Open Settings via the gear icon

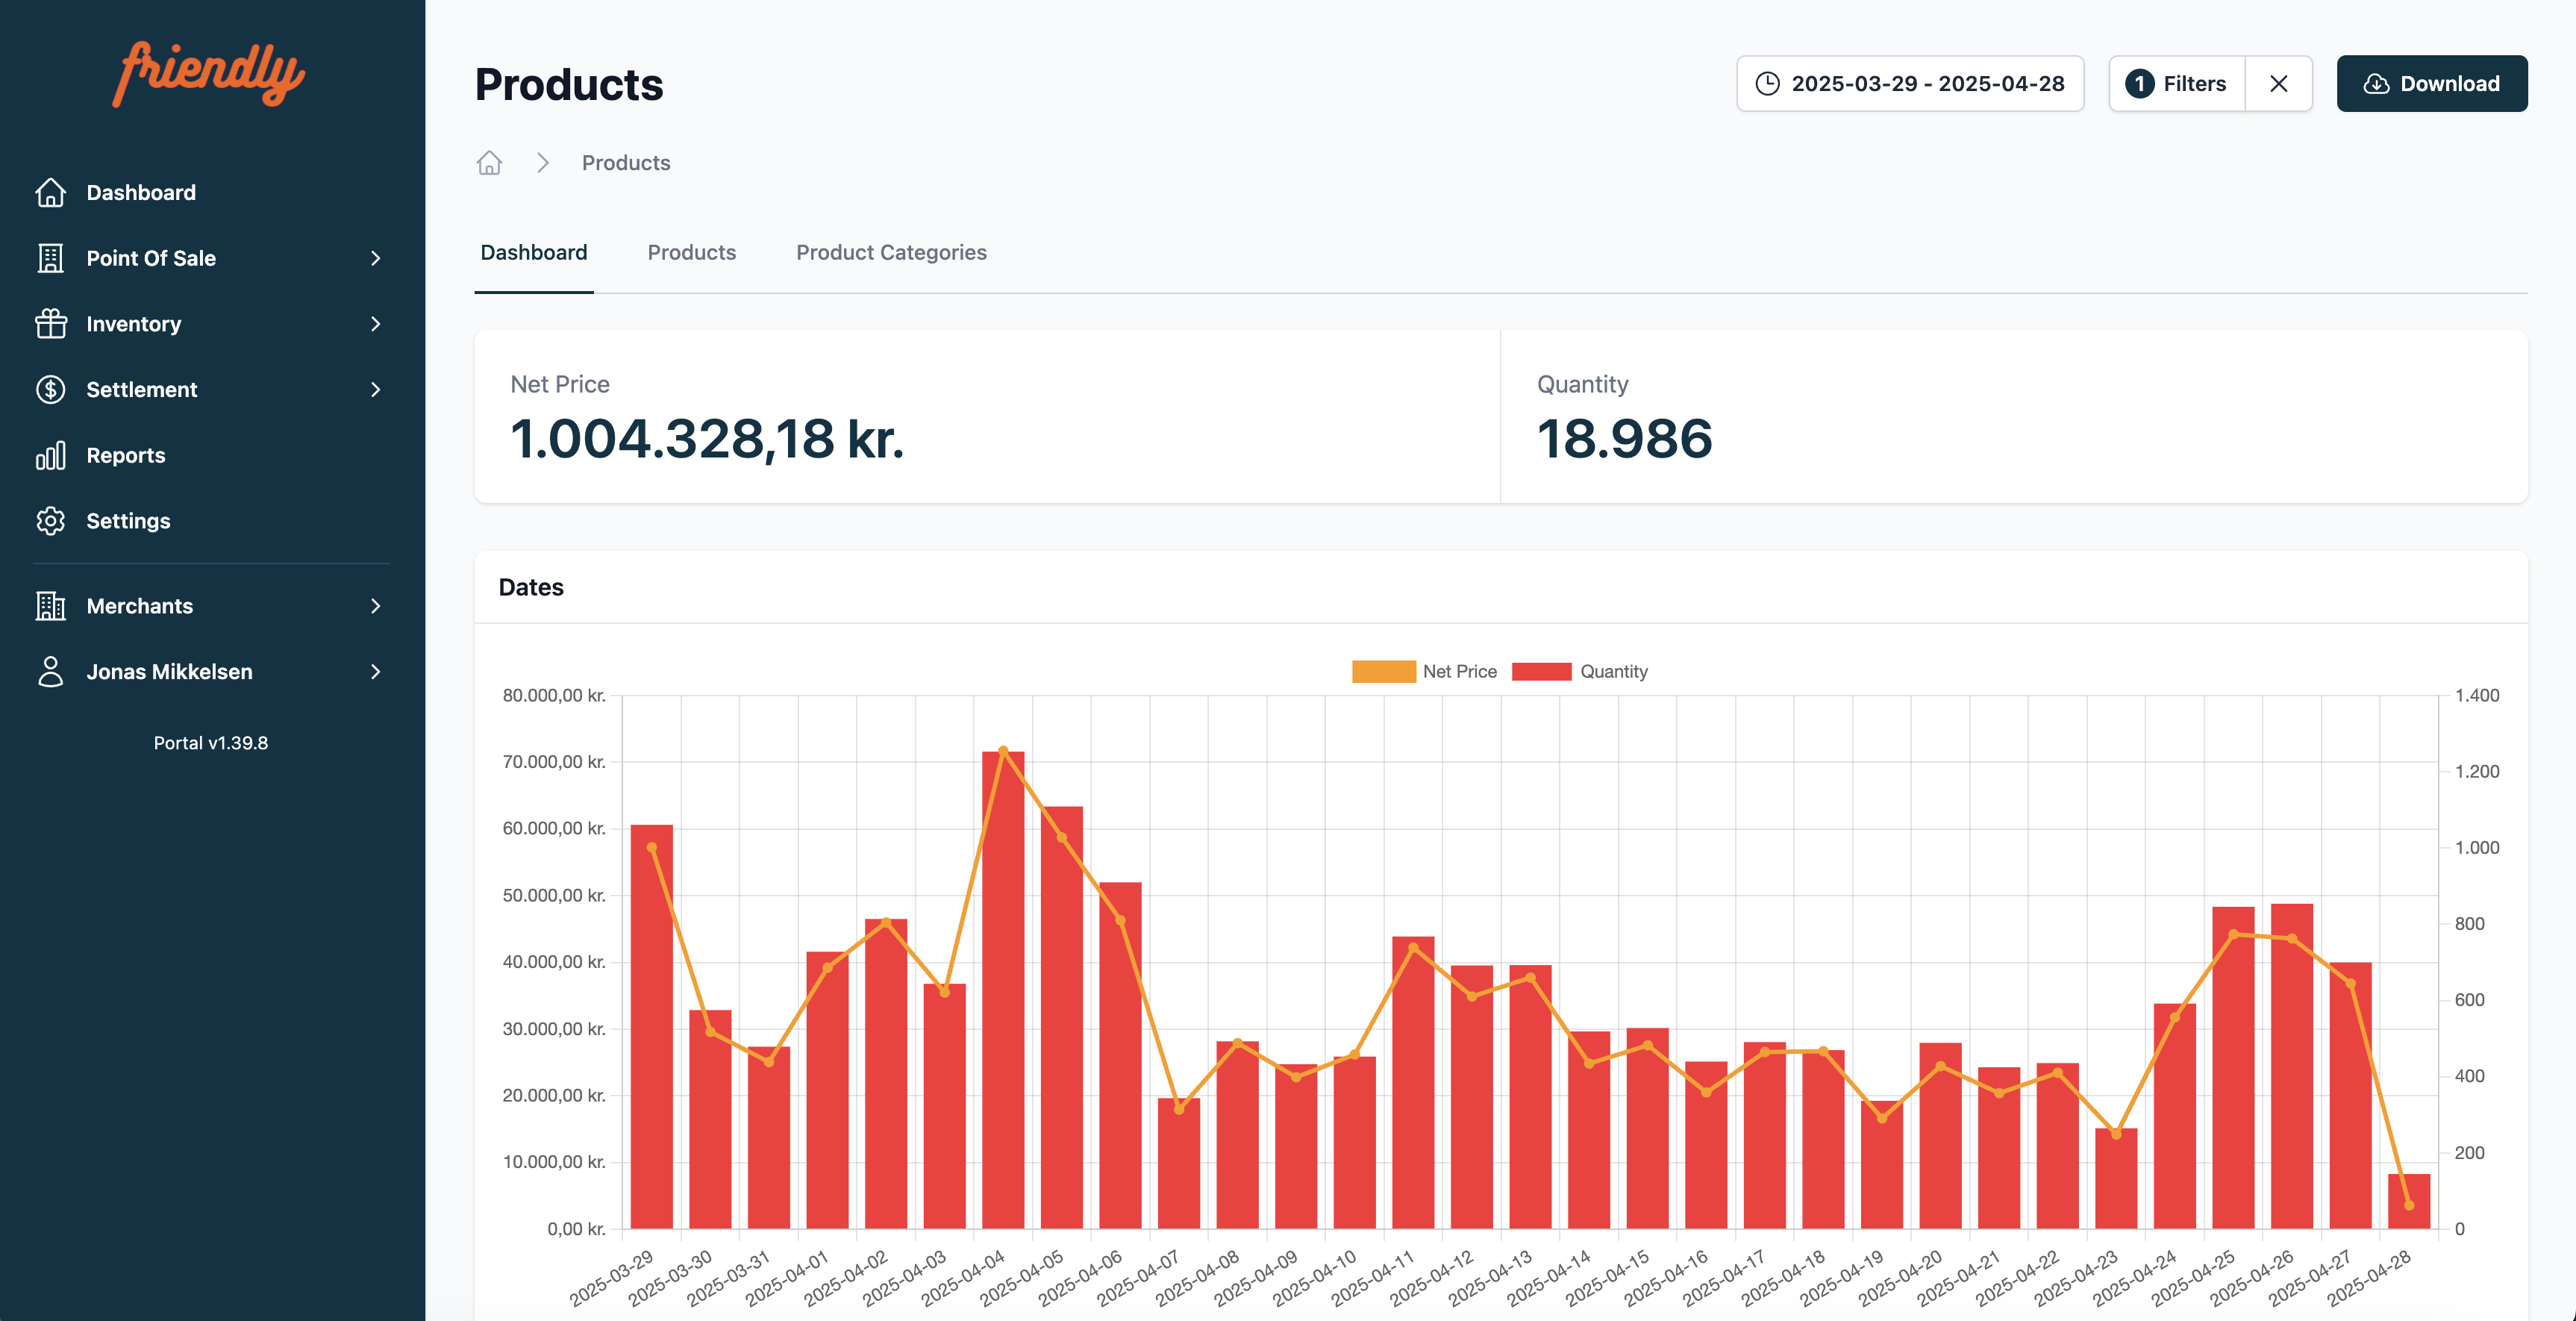coord(50,521)
